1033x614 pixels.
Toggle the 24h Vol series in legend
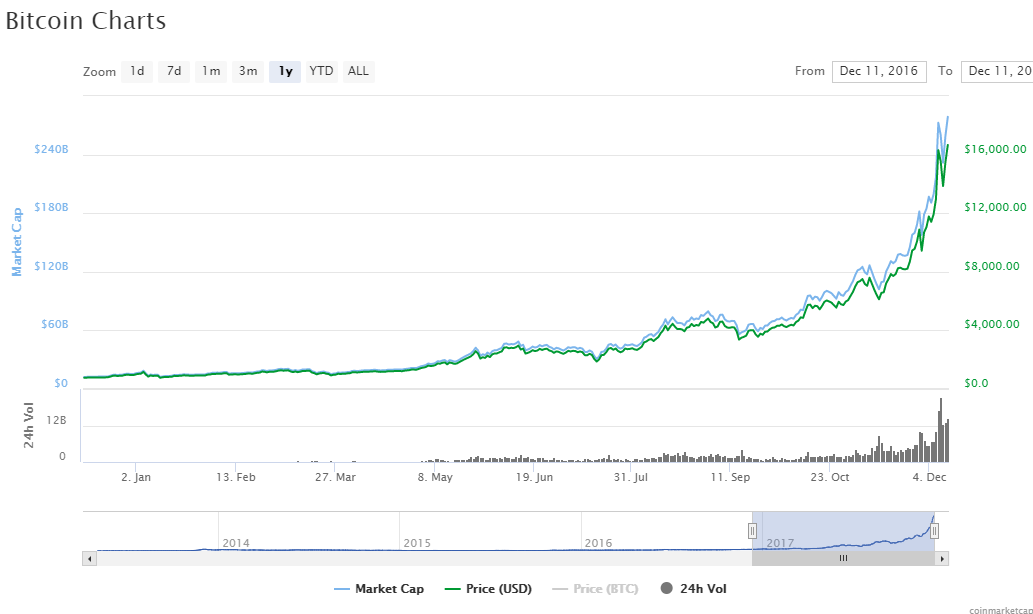(x=694, y=589)
